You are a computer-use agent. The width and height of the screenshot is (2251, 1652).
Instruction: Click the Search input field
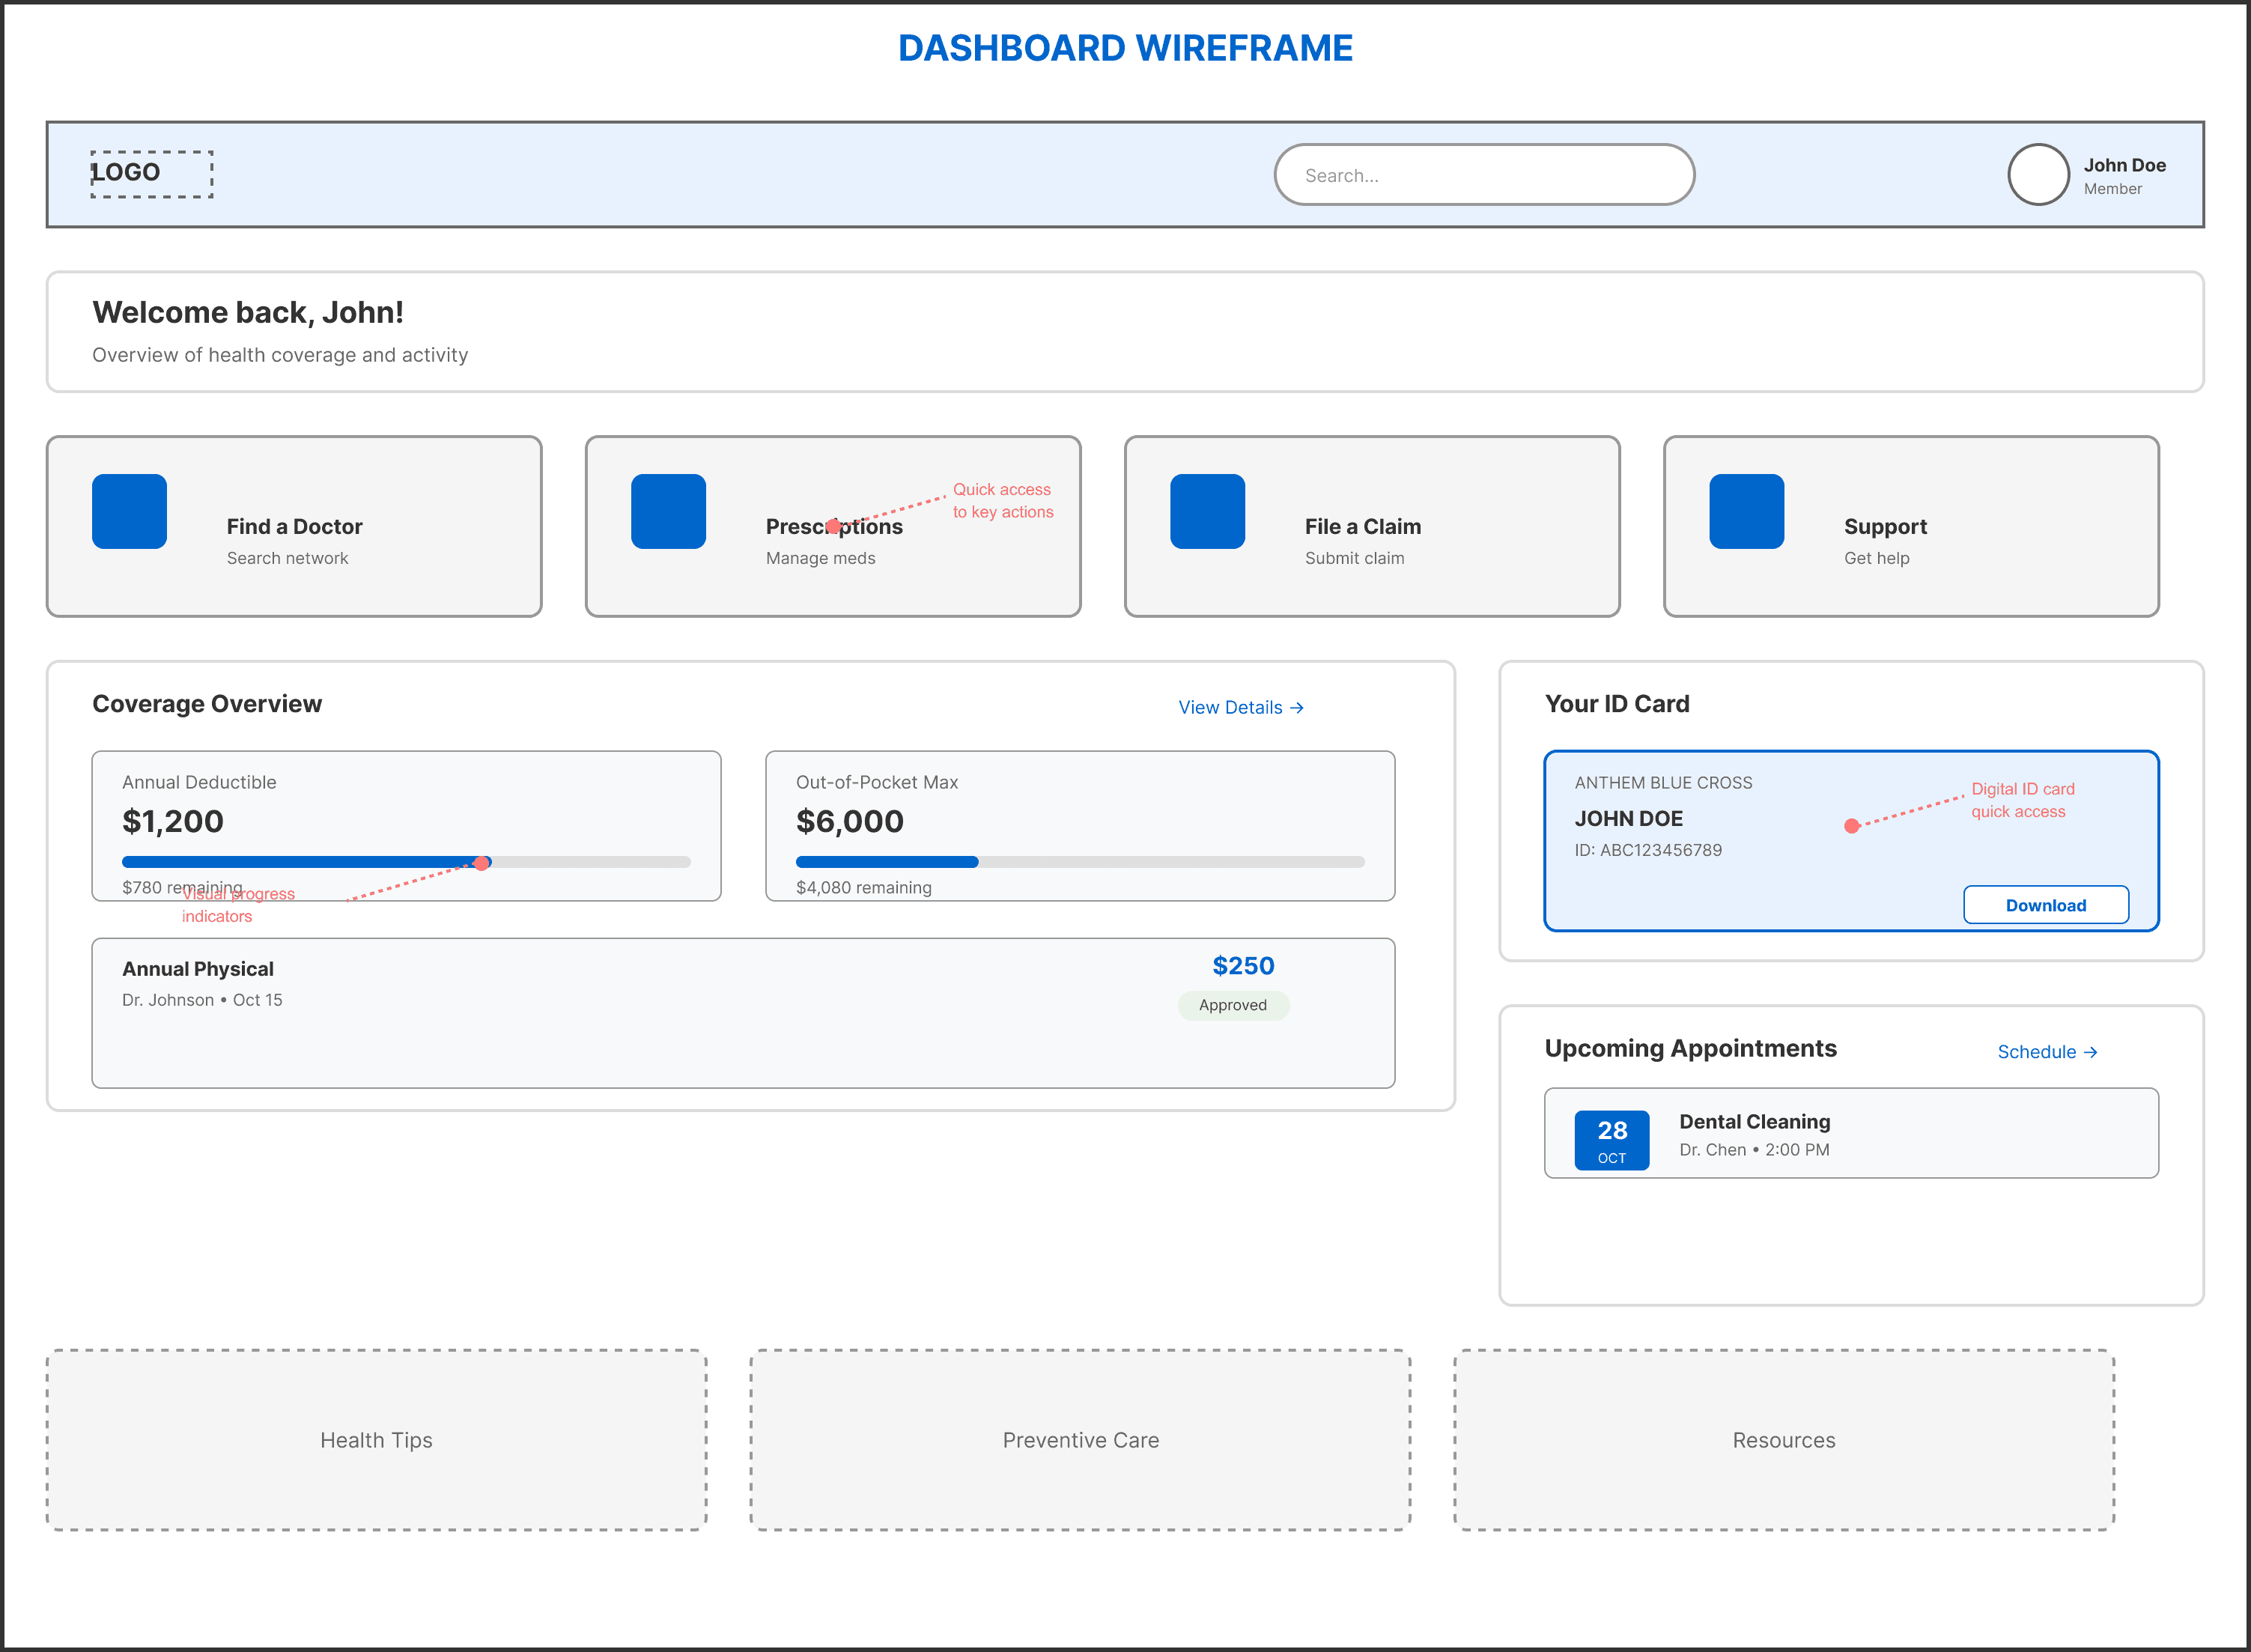point(1483,175)
